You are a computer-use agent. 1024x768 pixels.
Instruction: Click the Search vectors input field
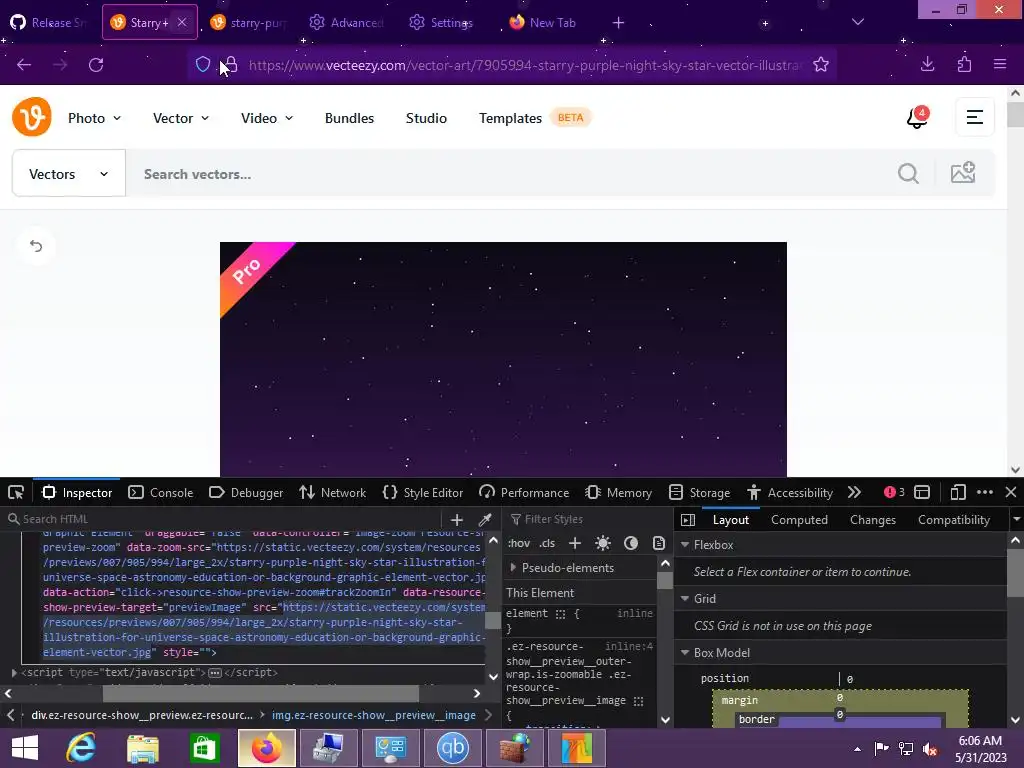[509, 174]
